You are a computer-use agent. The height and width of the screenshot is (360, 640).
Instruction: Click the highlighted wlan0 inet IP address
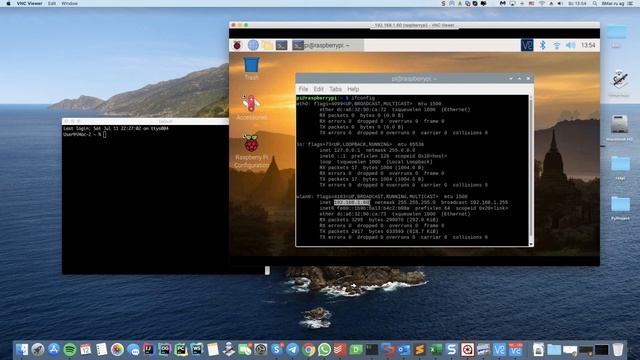click(x=352, y=202)
